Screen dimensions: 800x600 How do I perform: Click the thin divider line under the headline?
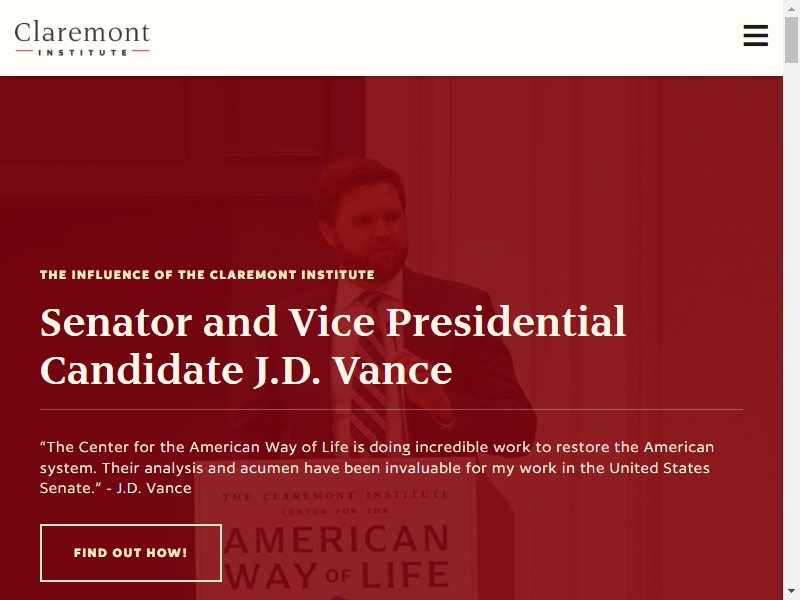391,409
